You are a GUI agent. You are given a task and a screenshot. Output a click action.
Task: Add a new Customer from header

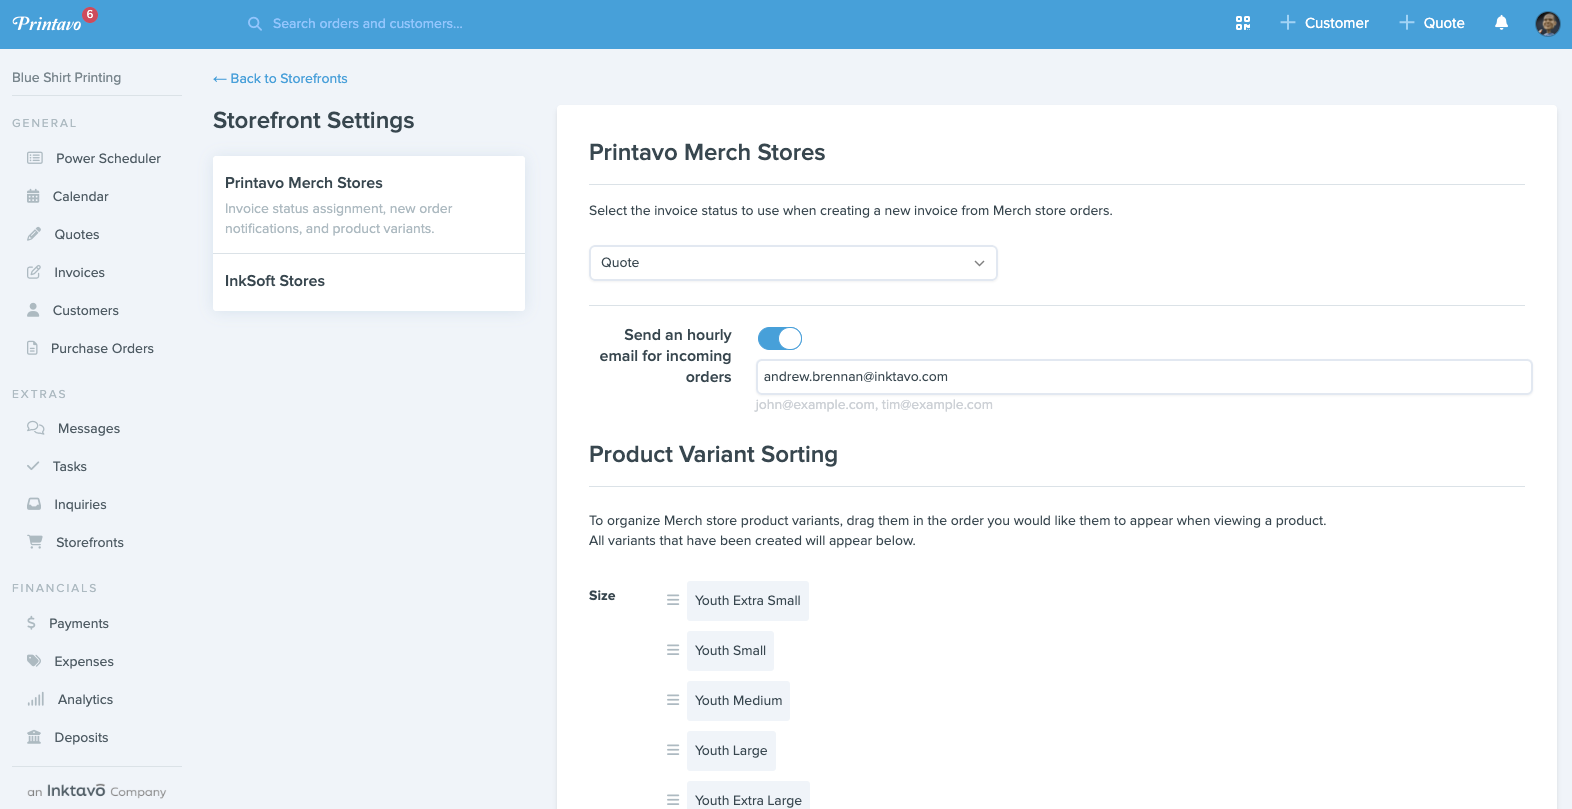tap(1324, 23)
